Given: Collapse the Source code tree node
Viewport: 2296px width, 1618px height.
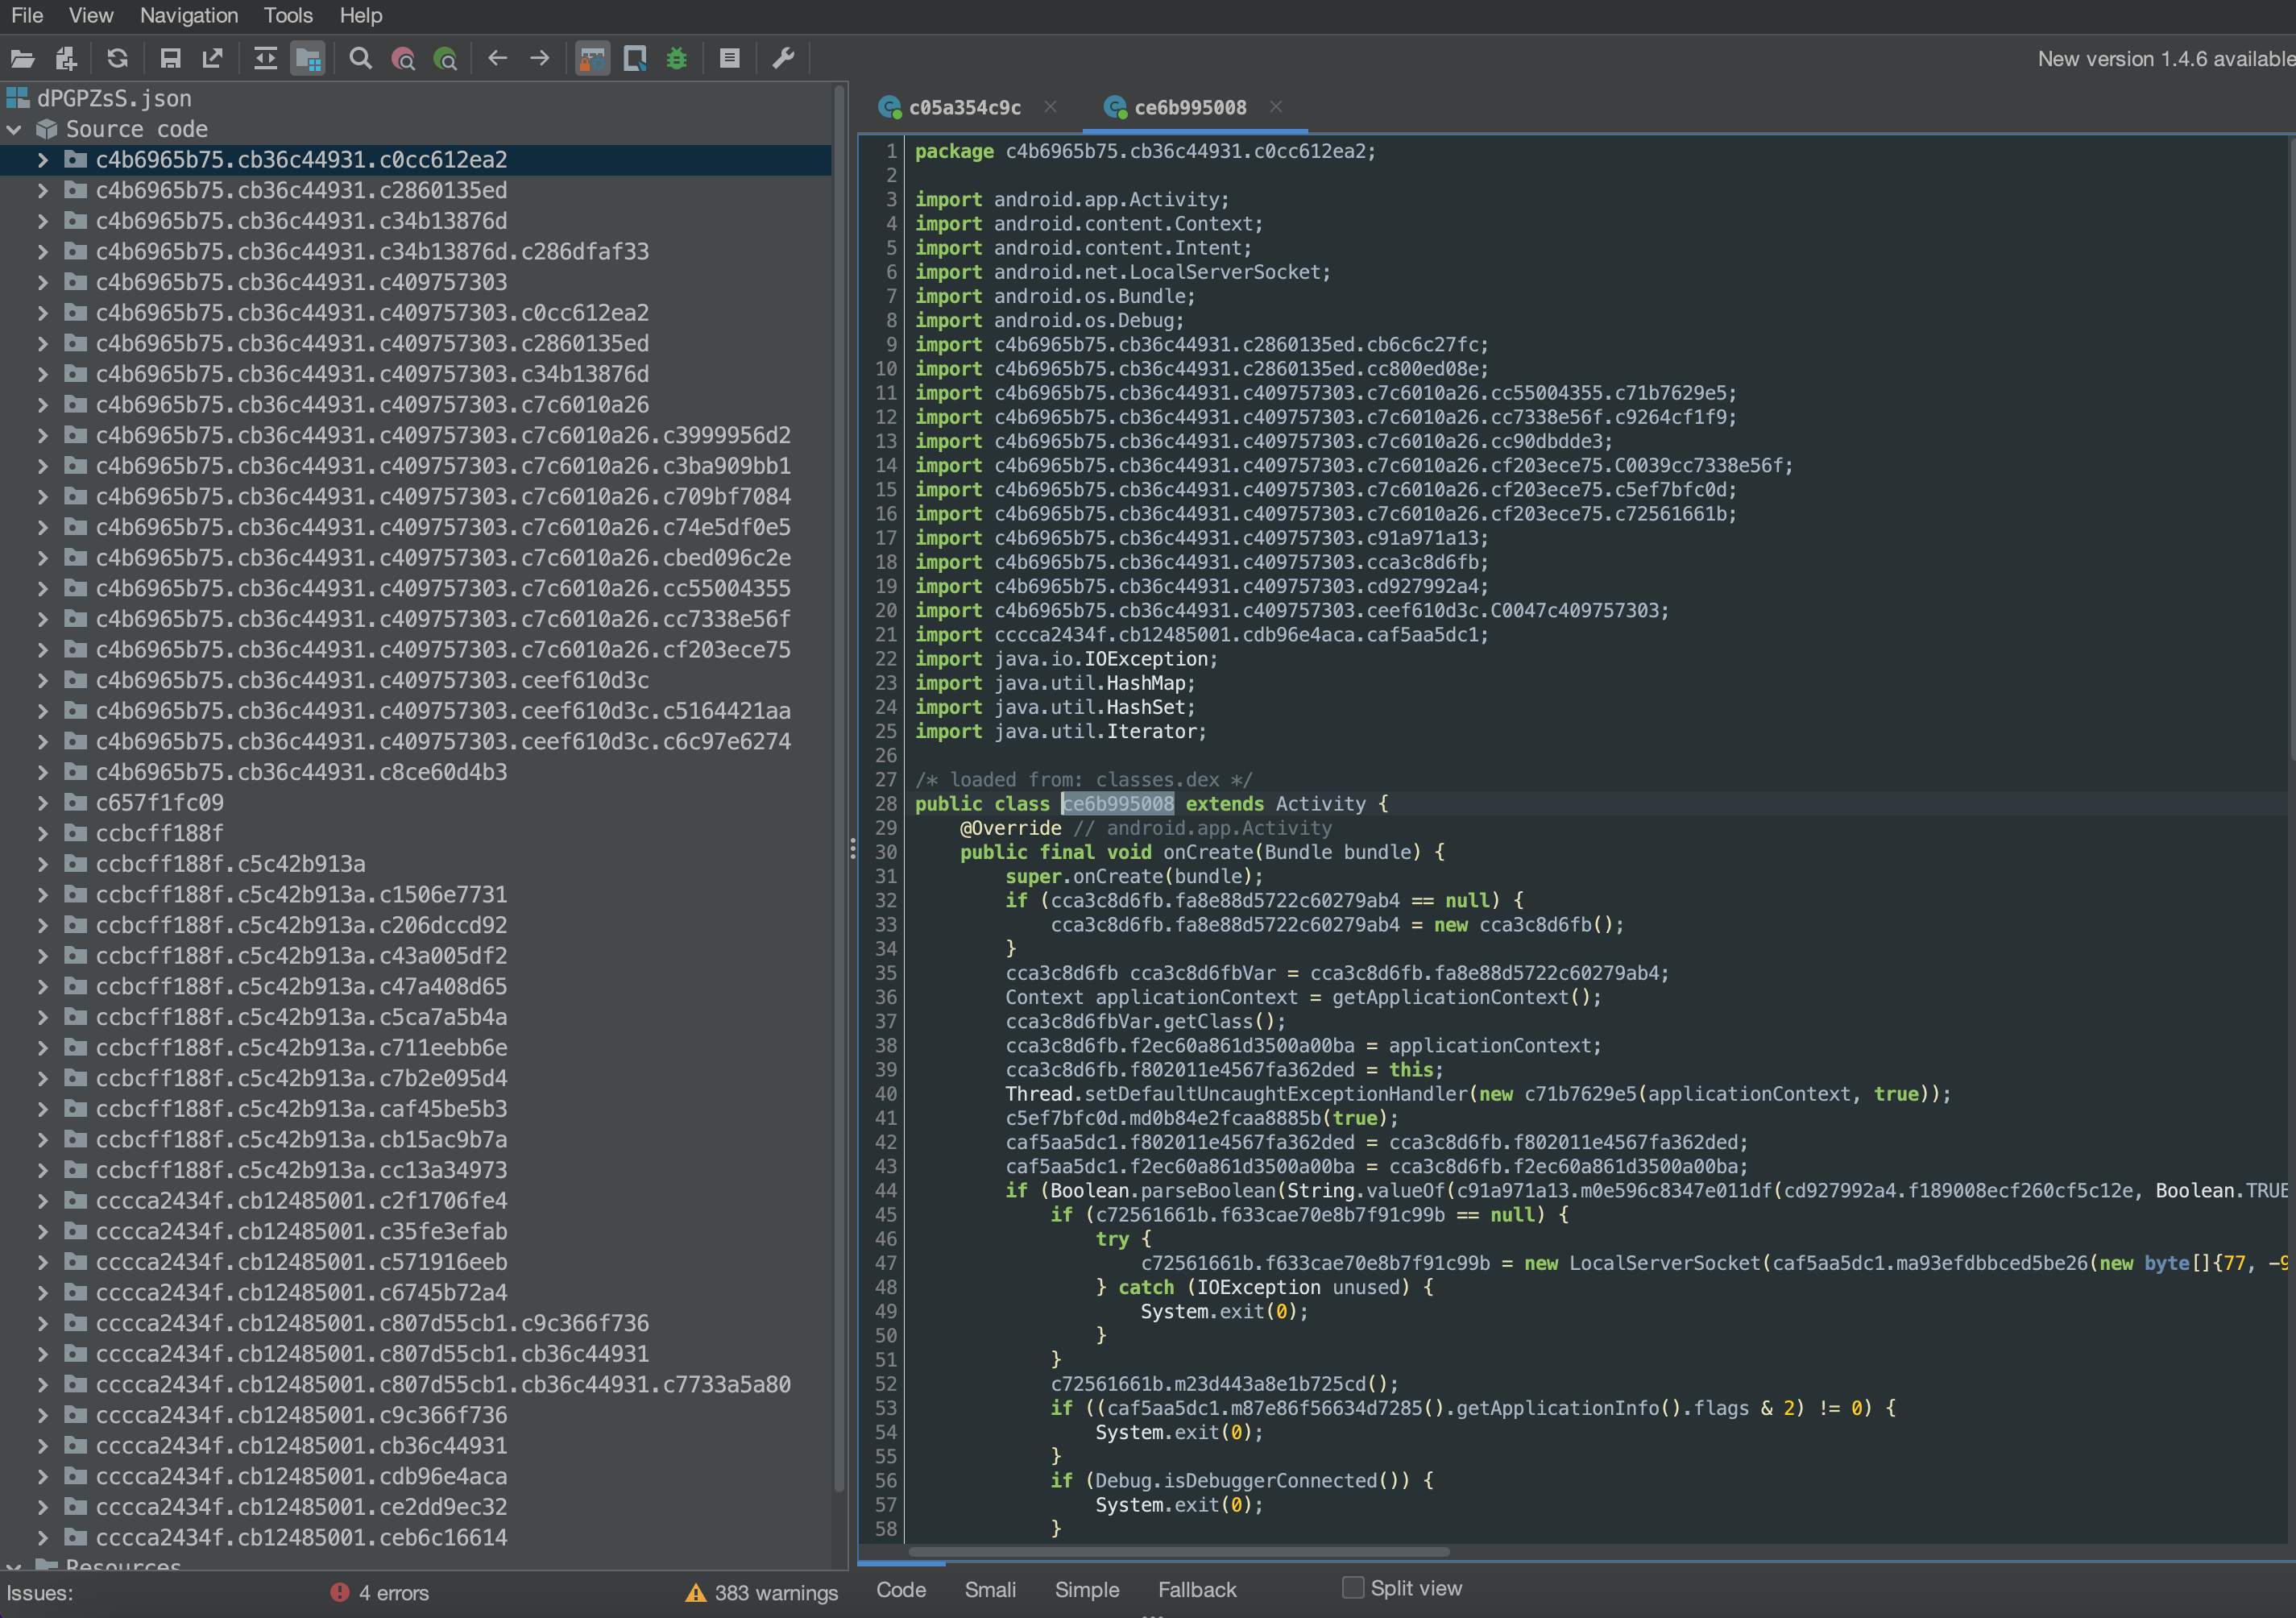Looking at the screenshot, I should (14, 129).
